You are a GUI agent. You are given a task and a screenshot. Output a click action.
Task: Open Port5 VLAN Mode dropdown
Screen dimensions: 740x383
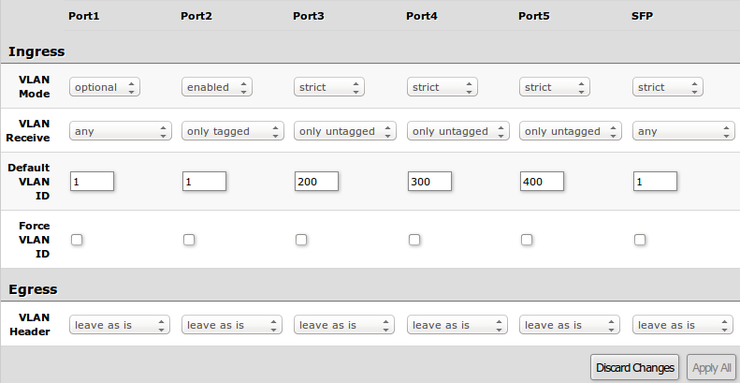555,87
